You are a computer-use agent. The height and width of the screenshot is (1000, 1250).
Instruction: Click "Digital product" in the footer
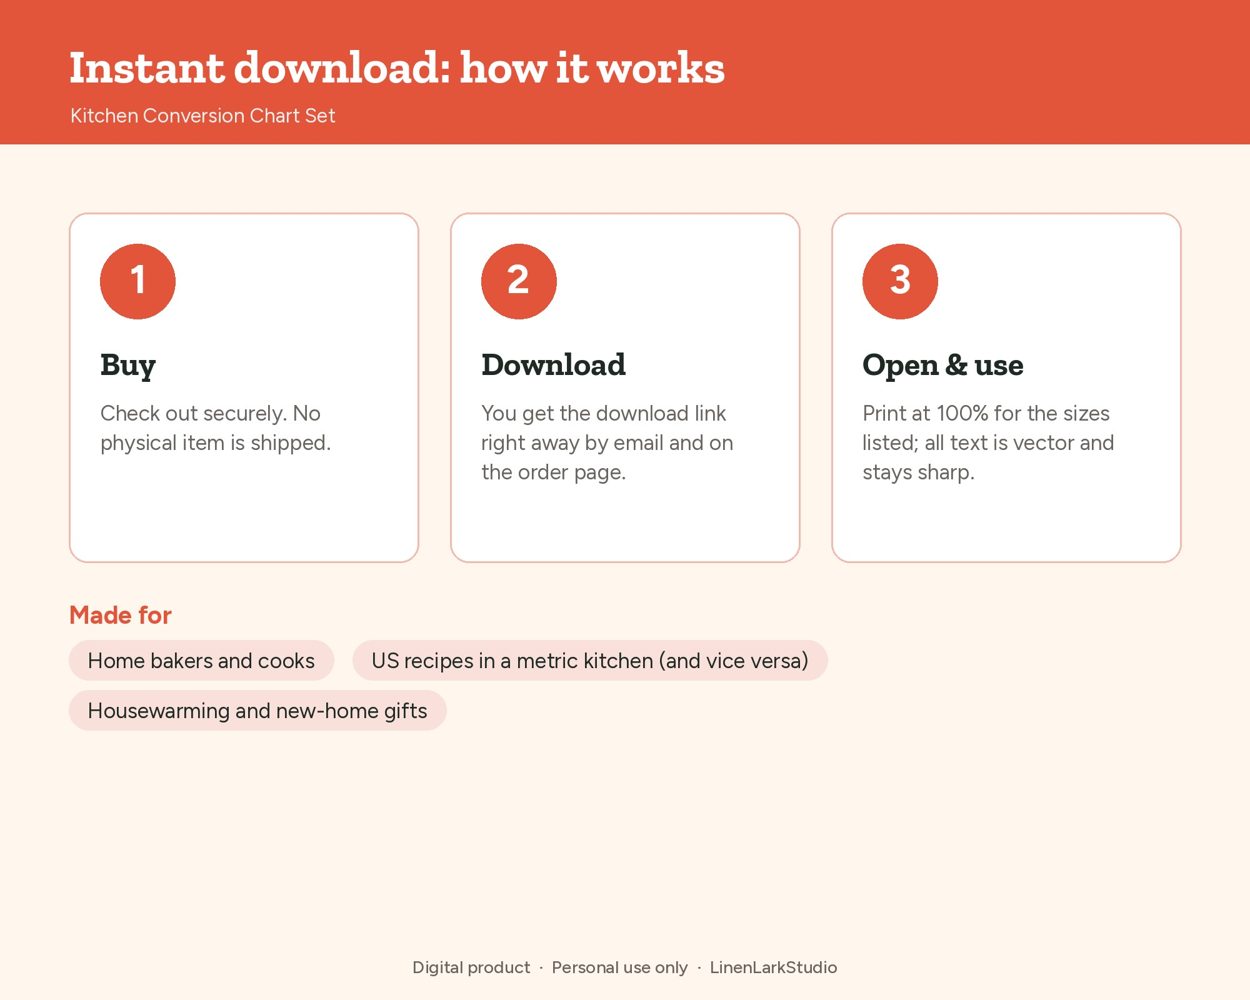(x=471, y=967)
